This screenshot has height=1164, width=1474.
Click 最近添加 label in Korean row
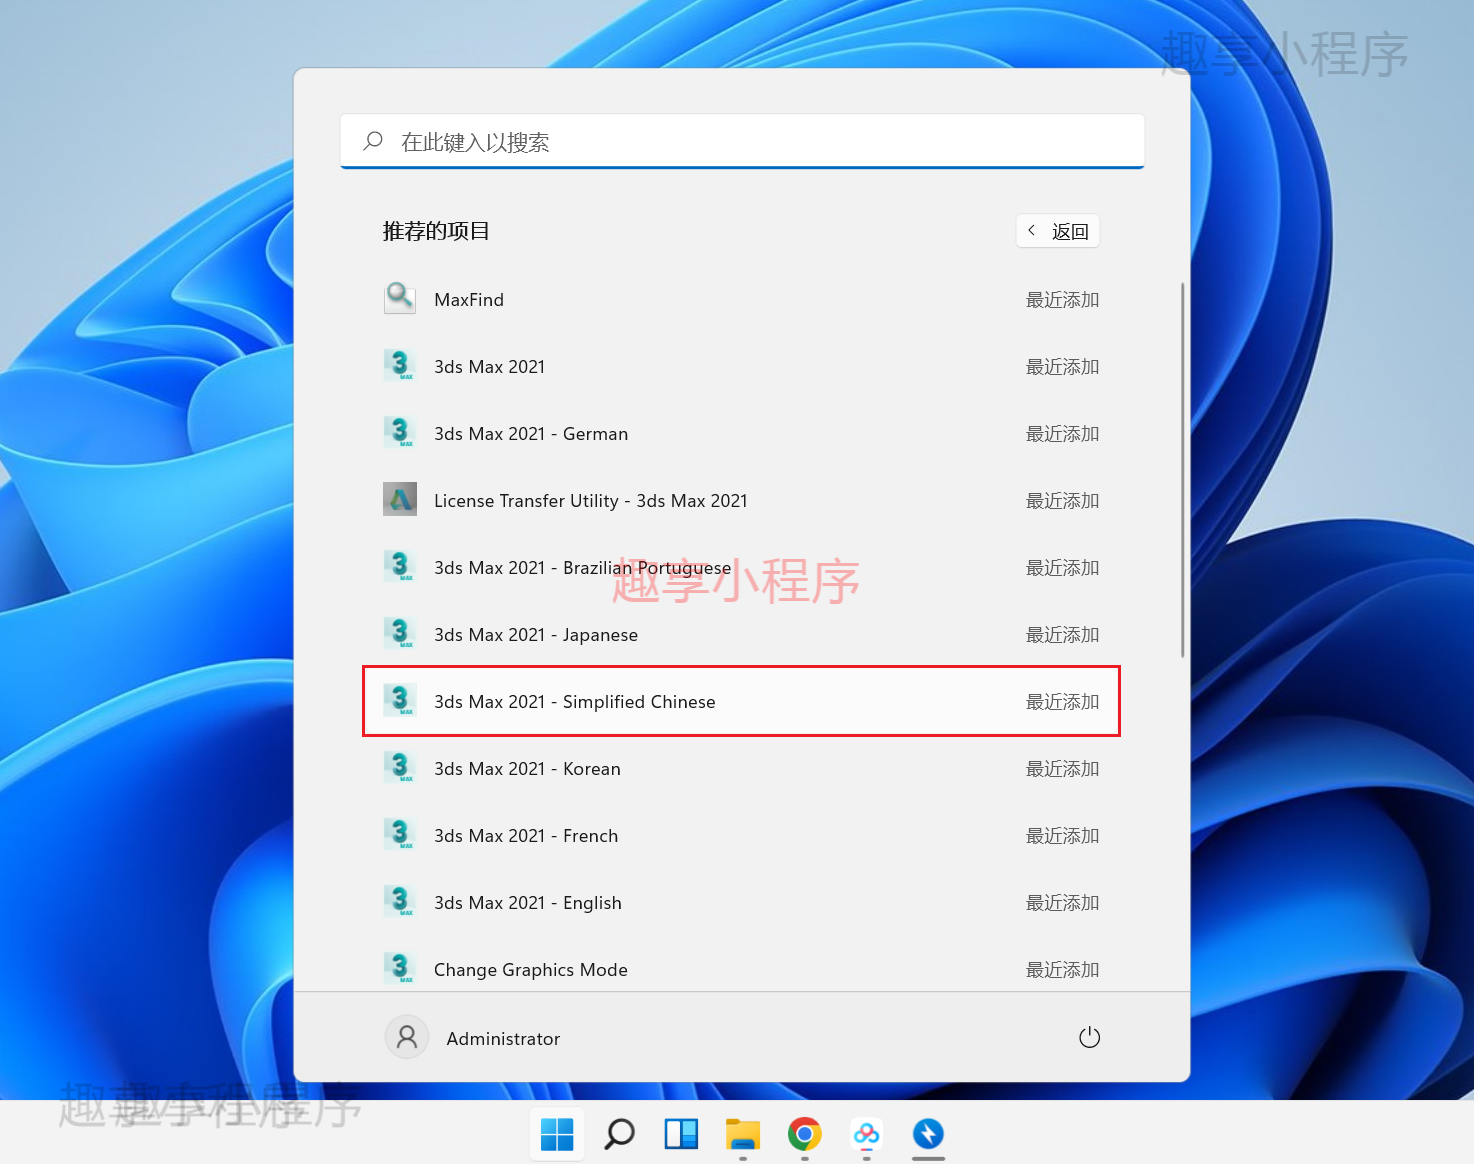click(x=1062, y=768)
